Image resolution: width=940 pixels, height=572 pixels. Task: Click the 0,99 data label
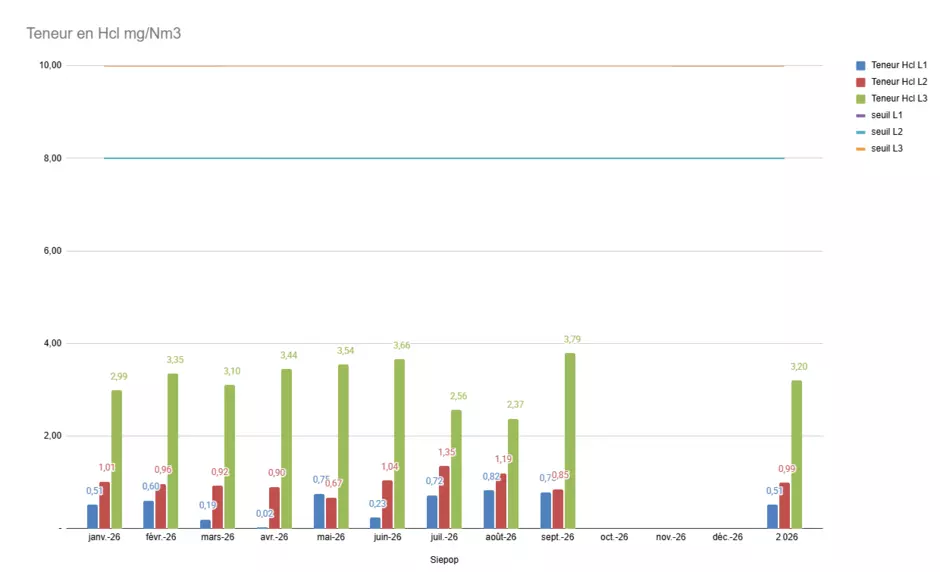coord(787,469)
